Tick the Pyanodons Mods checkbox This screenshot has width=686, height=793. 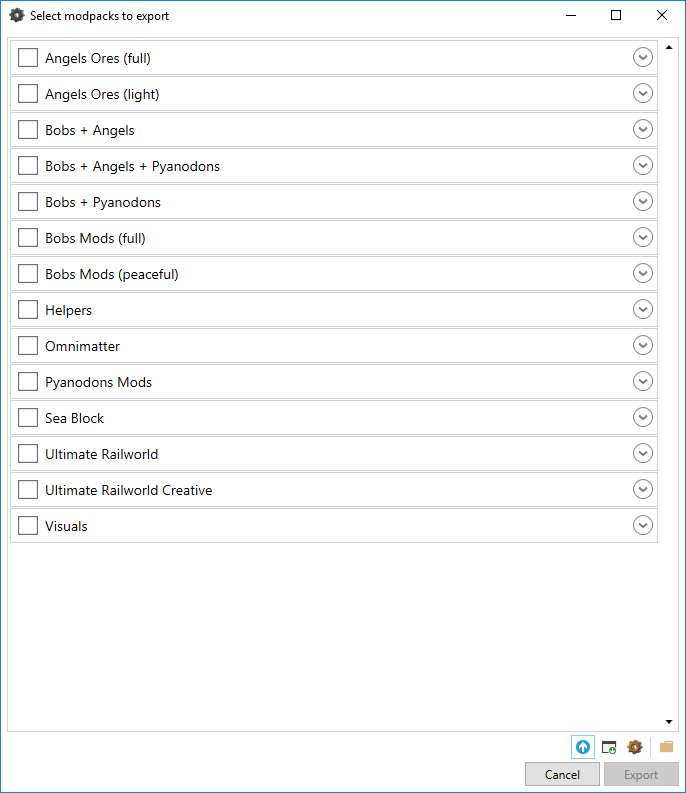[x=28, y=381]
